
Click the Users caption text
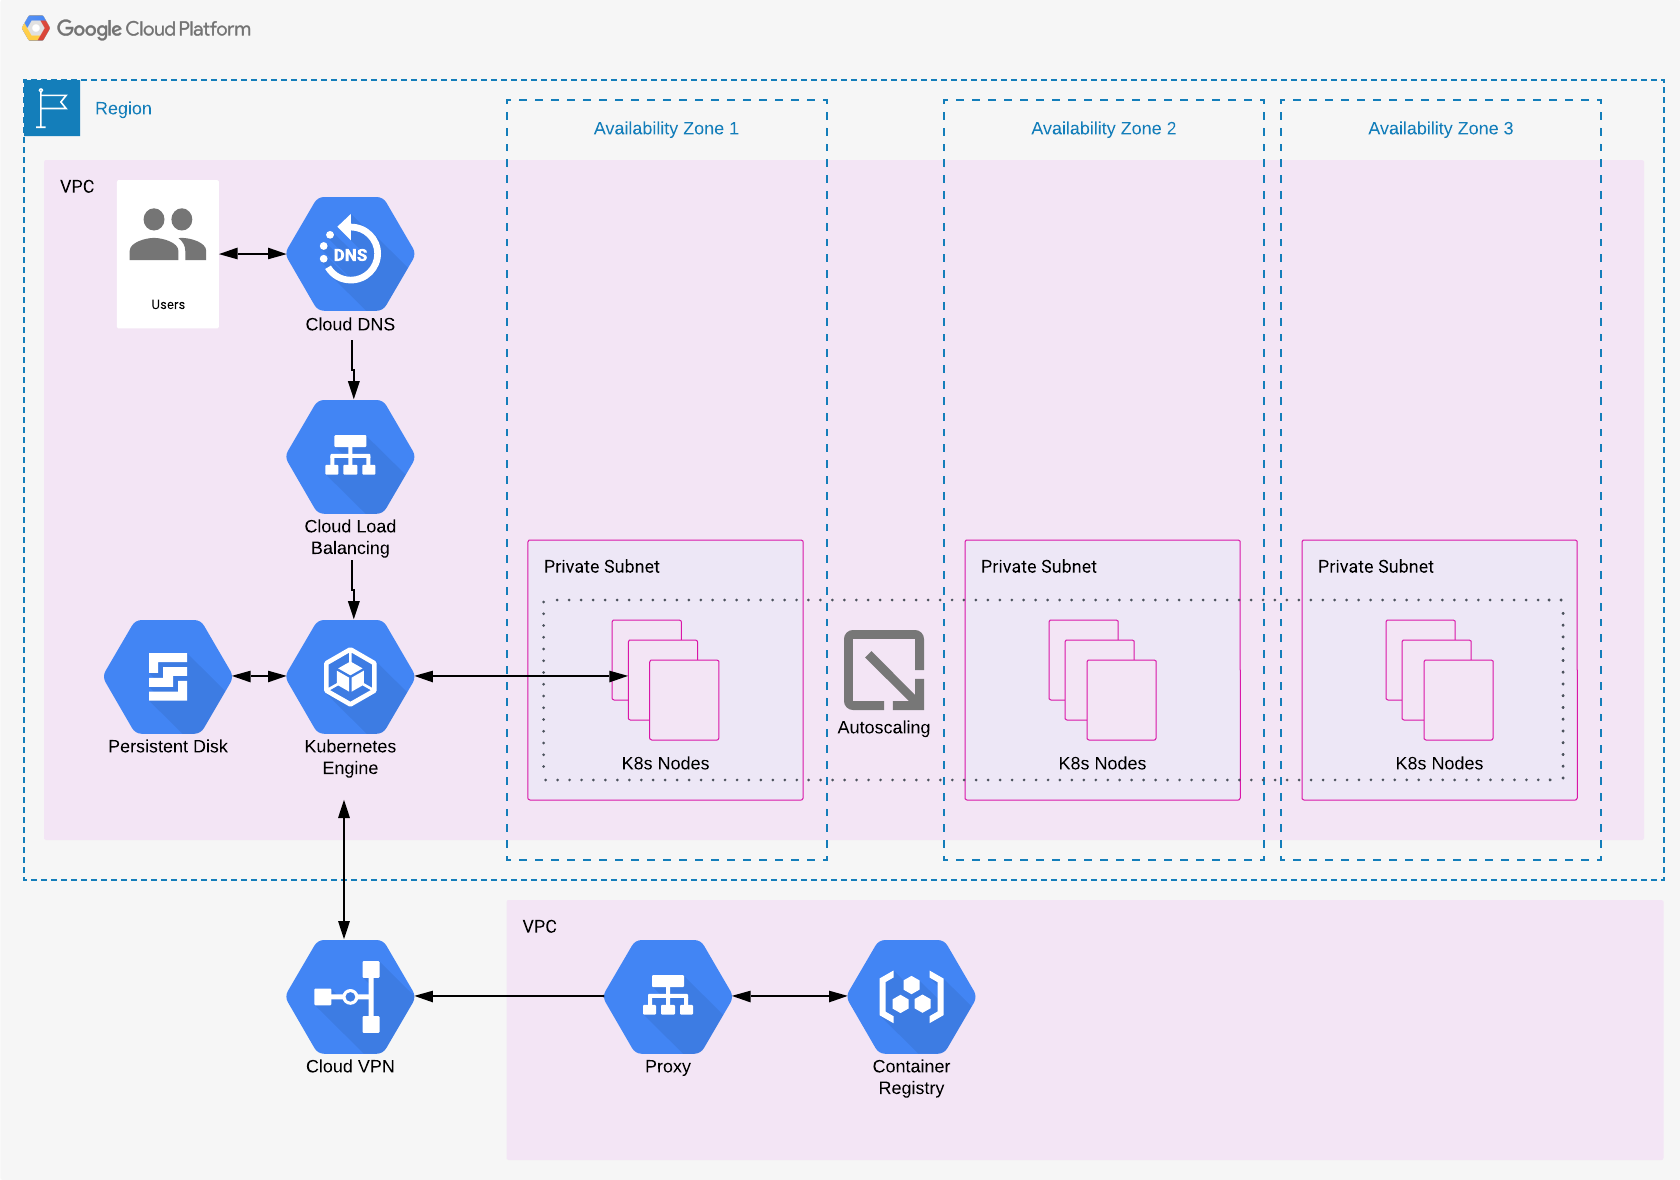pos(168,304)
